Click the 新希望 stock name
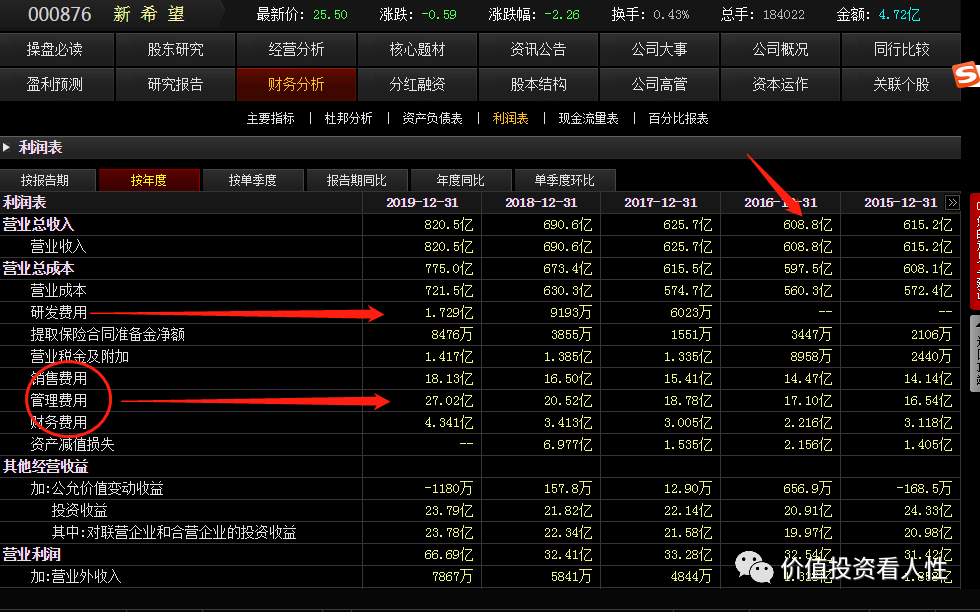This screenshot has height=612, width=980. [x=149, y=14]
